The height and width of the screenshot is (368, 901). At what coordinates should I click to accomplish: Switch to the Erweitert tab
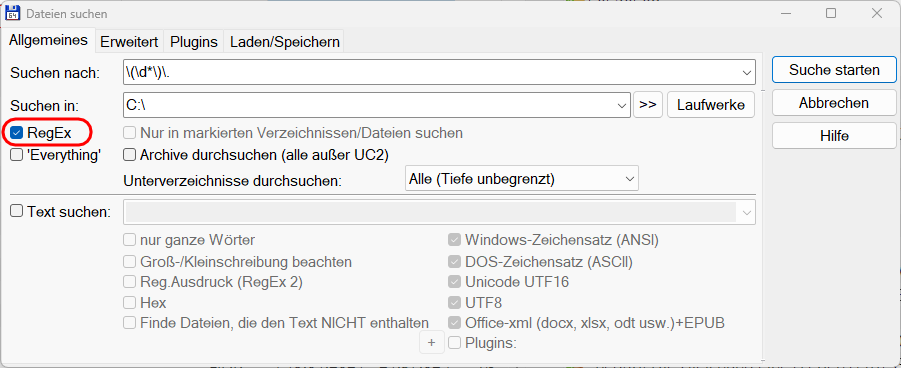click(129, 42)
